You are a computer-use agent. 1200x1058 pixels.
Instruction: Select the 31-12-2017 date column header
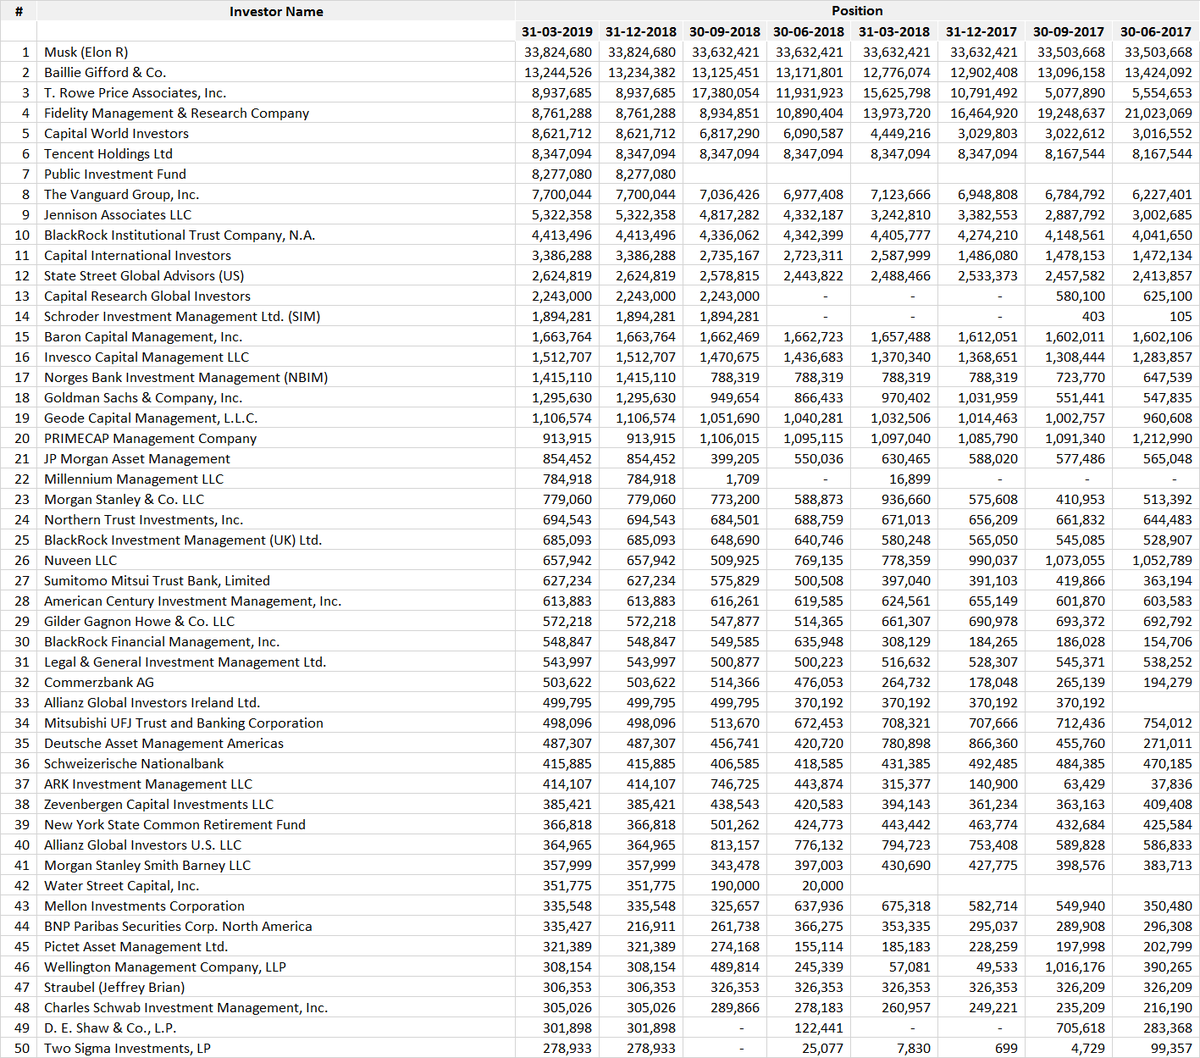coord(982,32)
